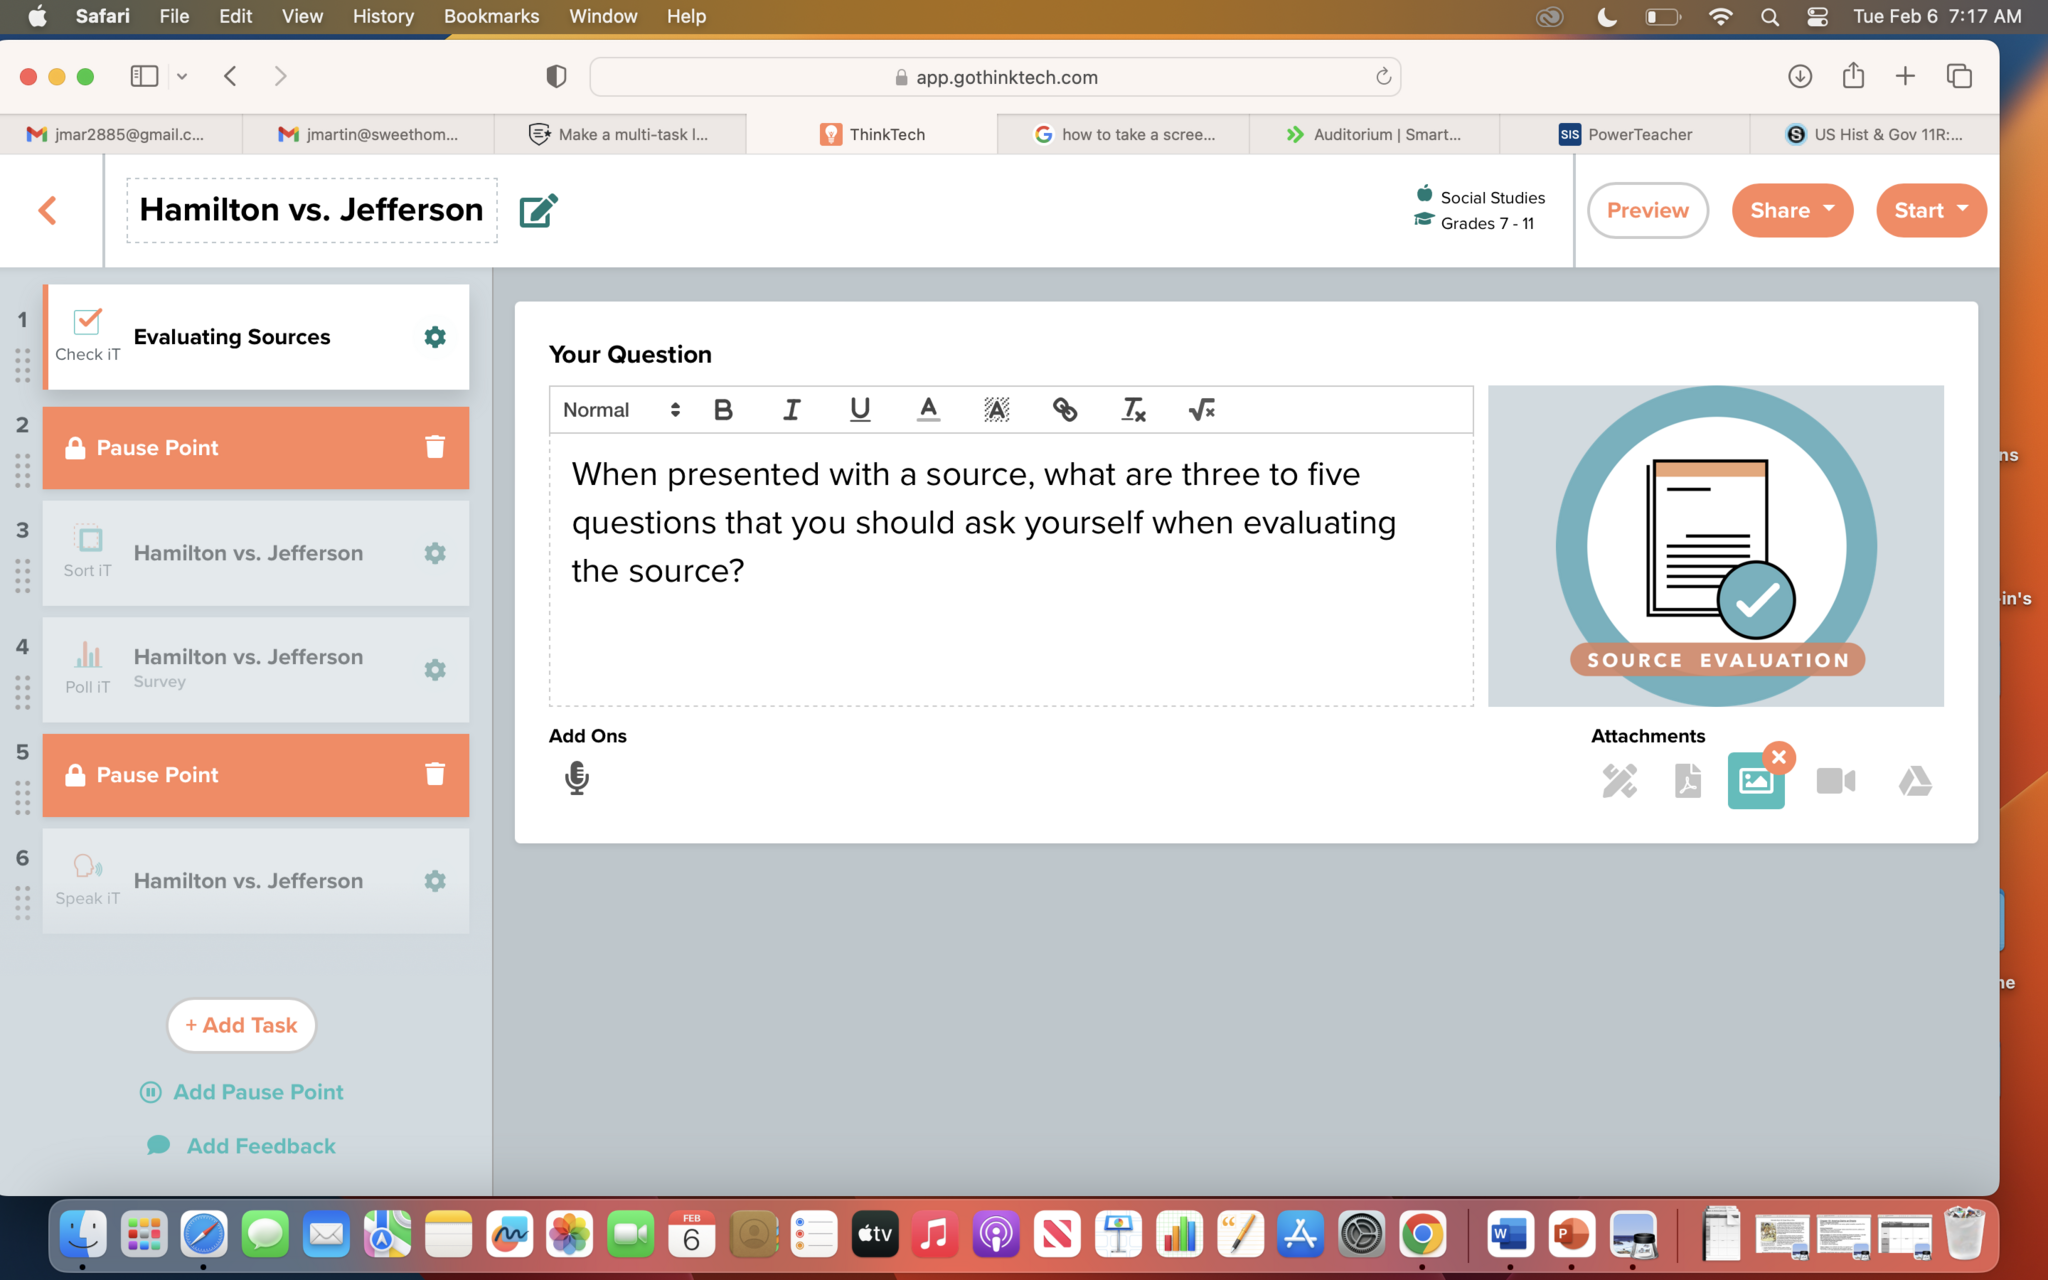Click the Google Drive attachment icon

point(1914,780)
